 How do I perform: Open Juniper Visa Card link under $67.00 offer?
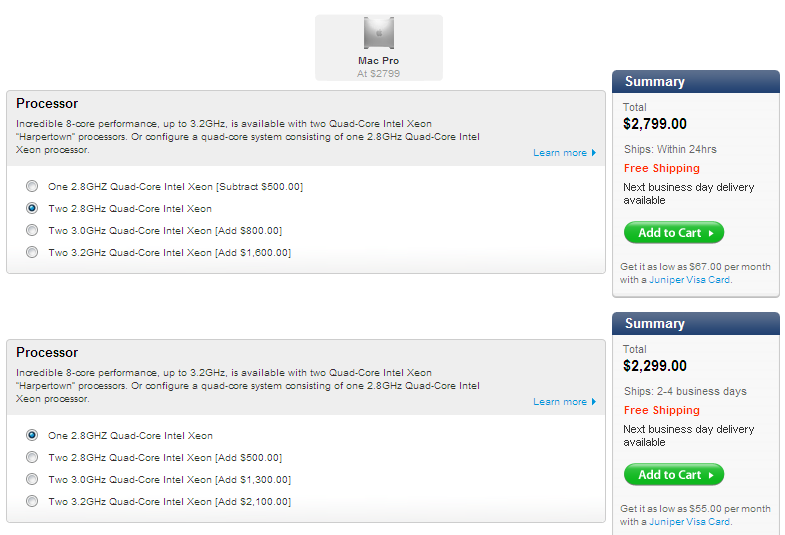[x=689, y=280]
